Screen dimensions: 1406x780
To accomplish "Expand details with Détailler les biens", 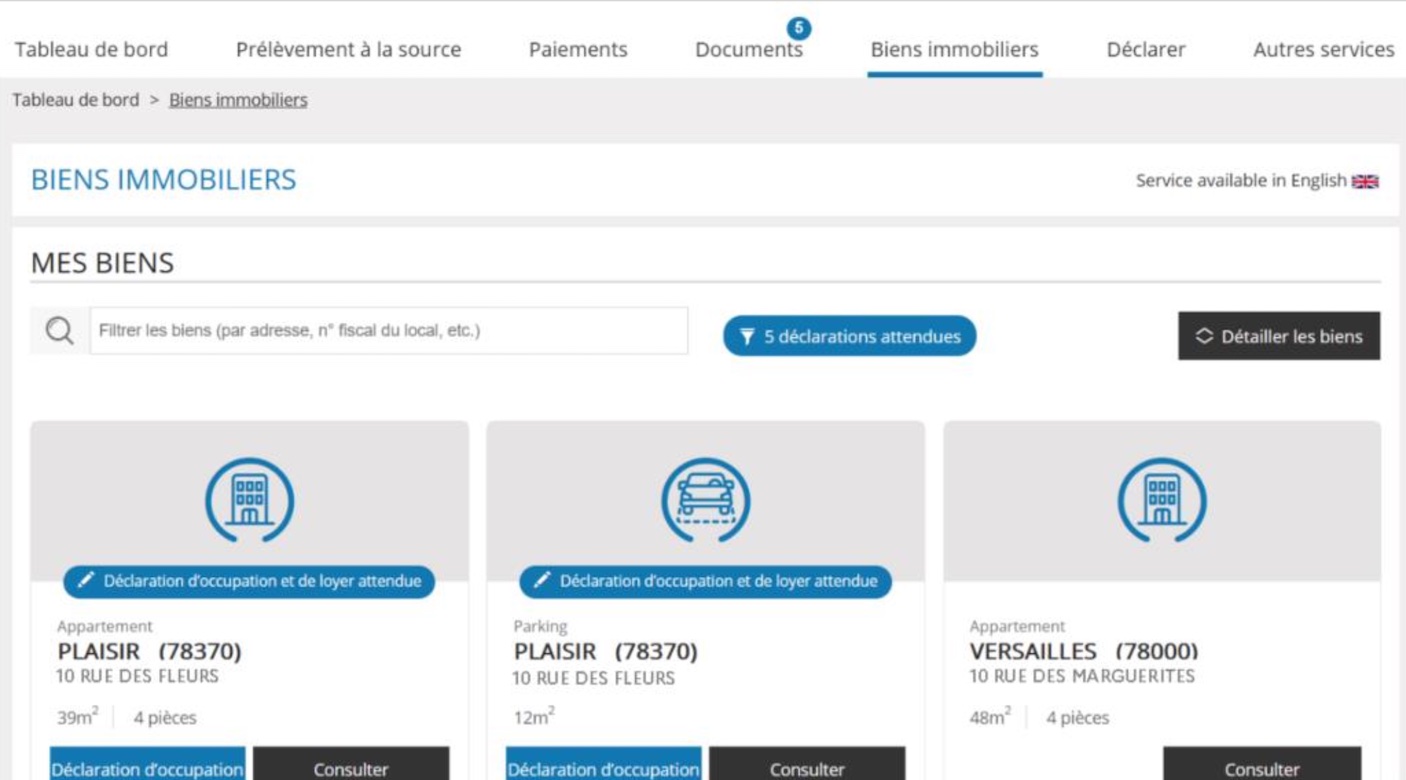I will point(1279,336).
